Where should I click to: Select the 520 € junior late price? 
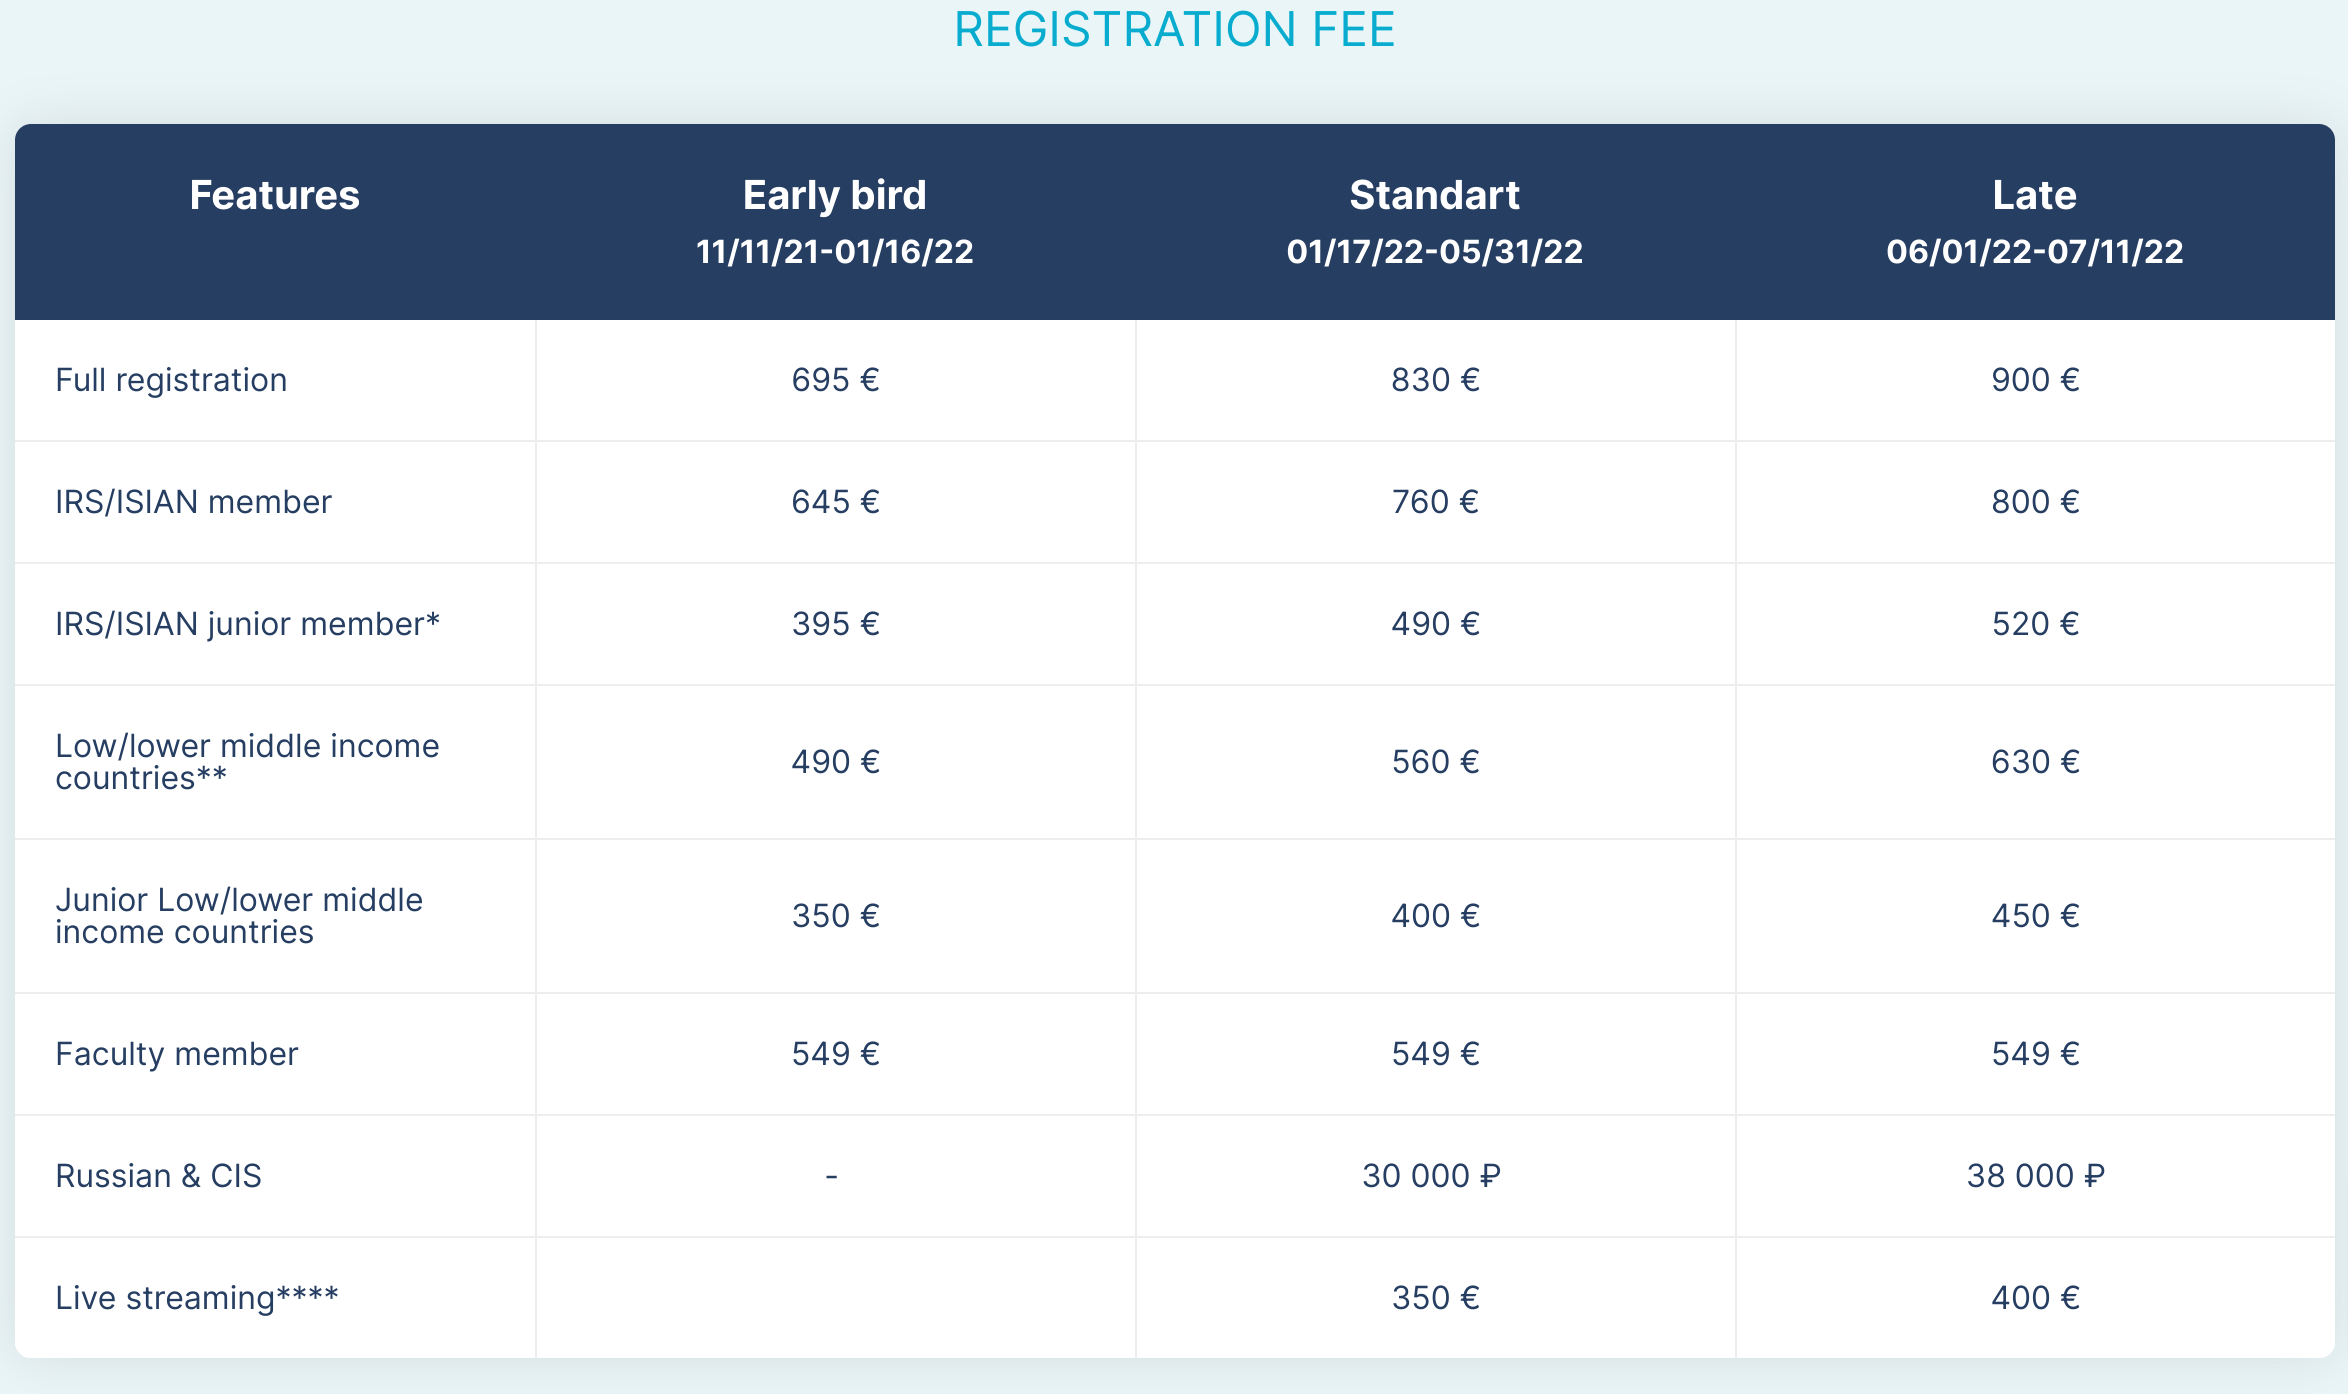coord(2035,624)
